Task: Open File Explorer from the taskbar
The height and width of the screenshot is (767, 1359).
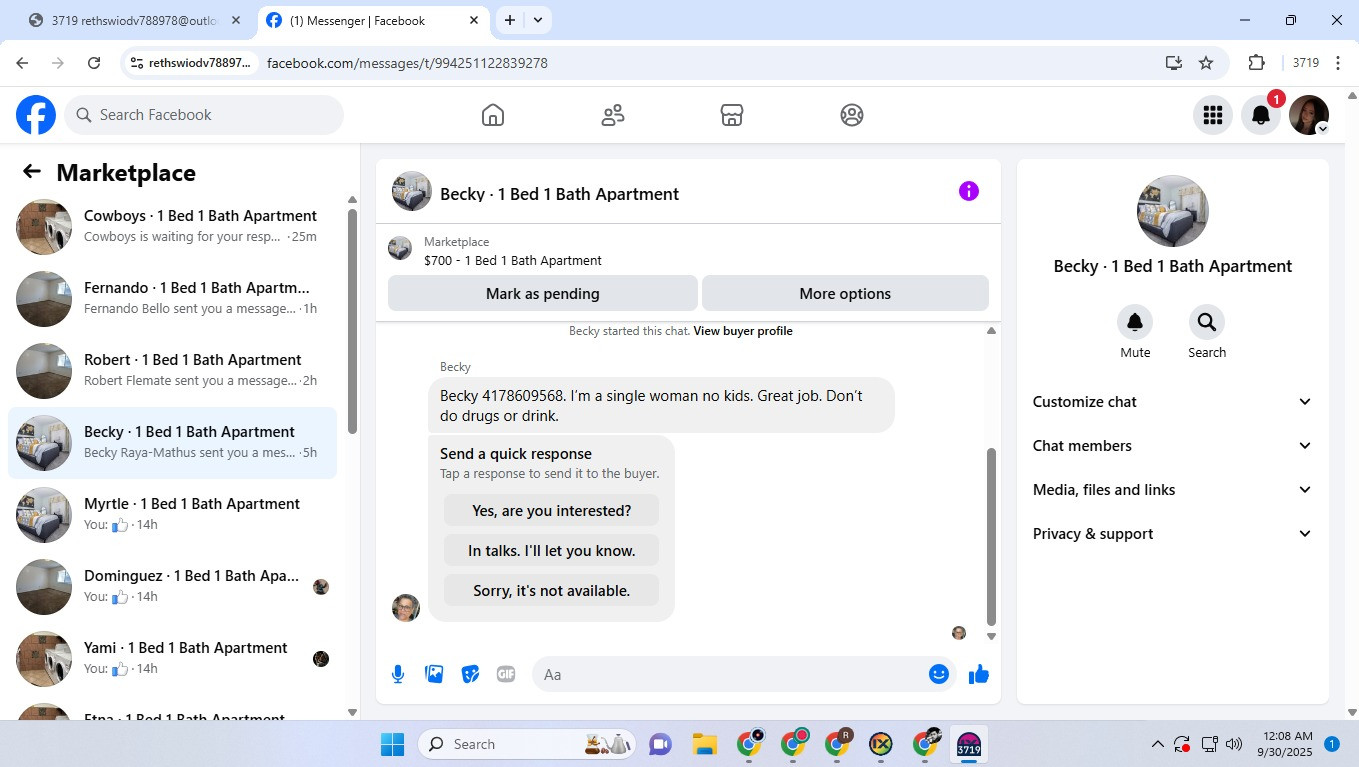Action: 705,744
